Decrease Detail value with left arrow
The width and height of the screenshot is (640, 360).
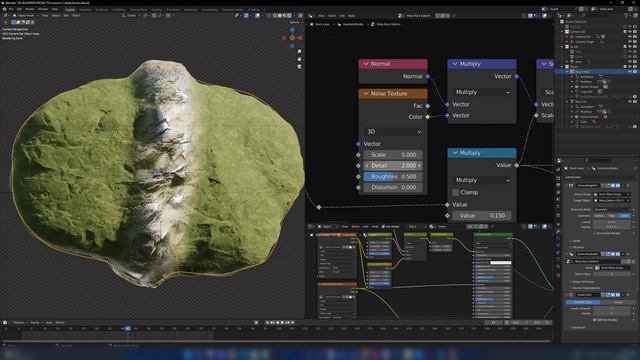point(367,166)
